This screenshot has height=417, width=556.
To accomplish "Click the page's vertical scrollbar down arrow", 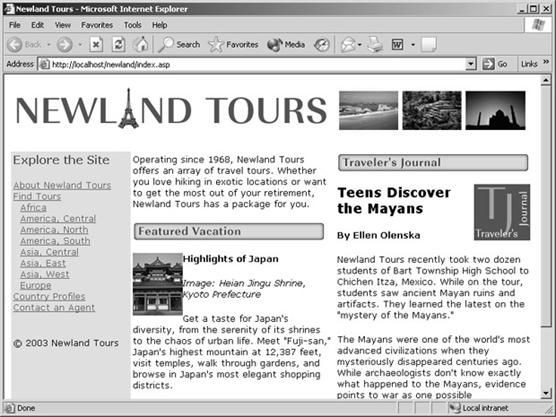I will tap(546, 393).
